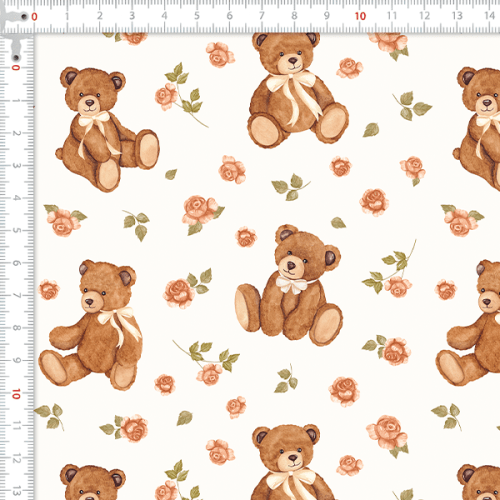Screen dimensions: 500x500
Task: Click the nose of the bow tie bear
Action: 291,265
